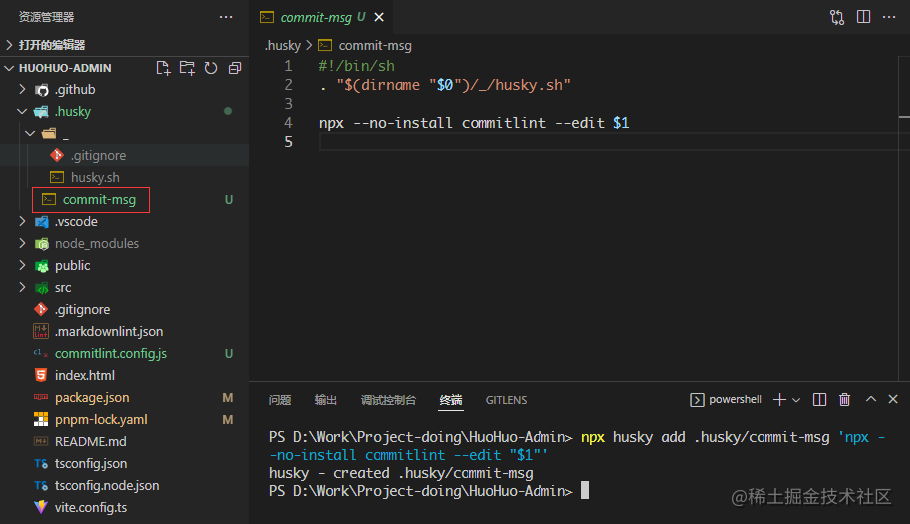Collapse the underscore folder inside .husky
The width and height of the screenshot is (910, 524).
pyautogui.click(x=124, y=133)
